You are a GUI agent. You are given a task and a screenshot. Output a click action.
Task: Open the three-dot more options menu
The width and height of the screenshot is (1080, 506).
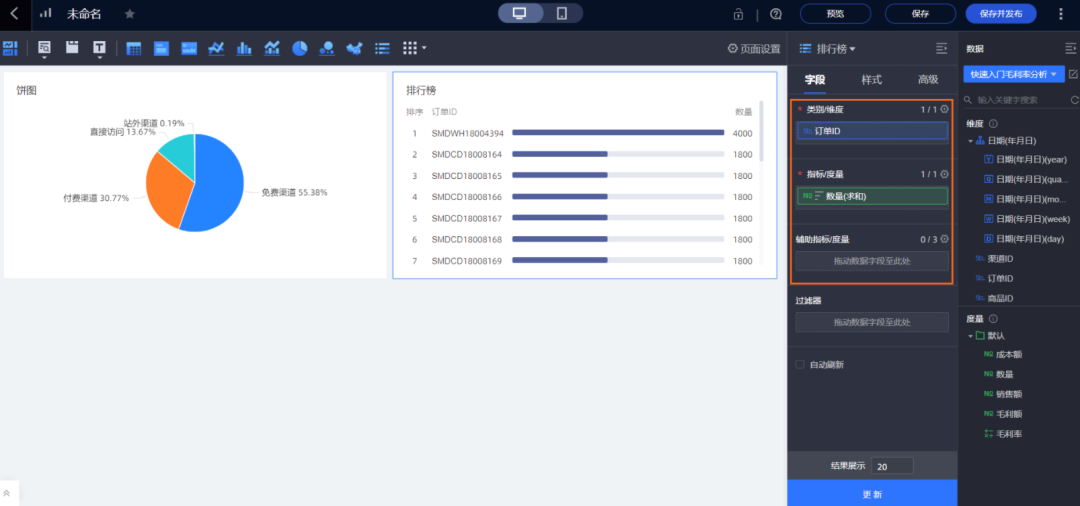(1060, 14)
